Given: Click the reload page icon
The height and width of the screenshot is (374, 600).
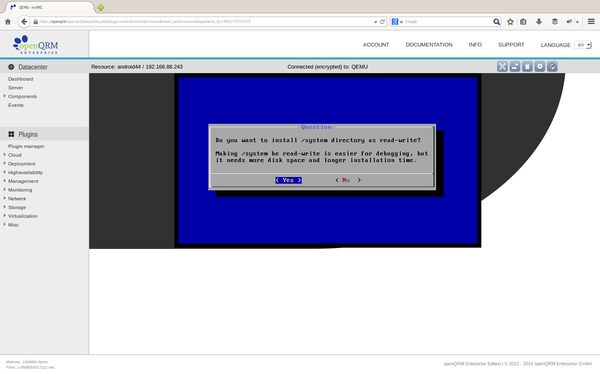Looking at the screenshot, I should (x=382, y=22).
